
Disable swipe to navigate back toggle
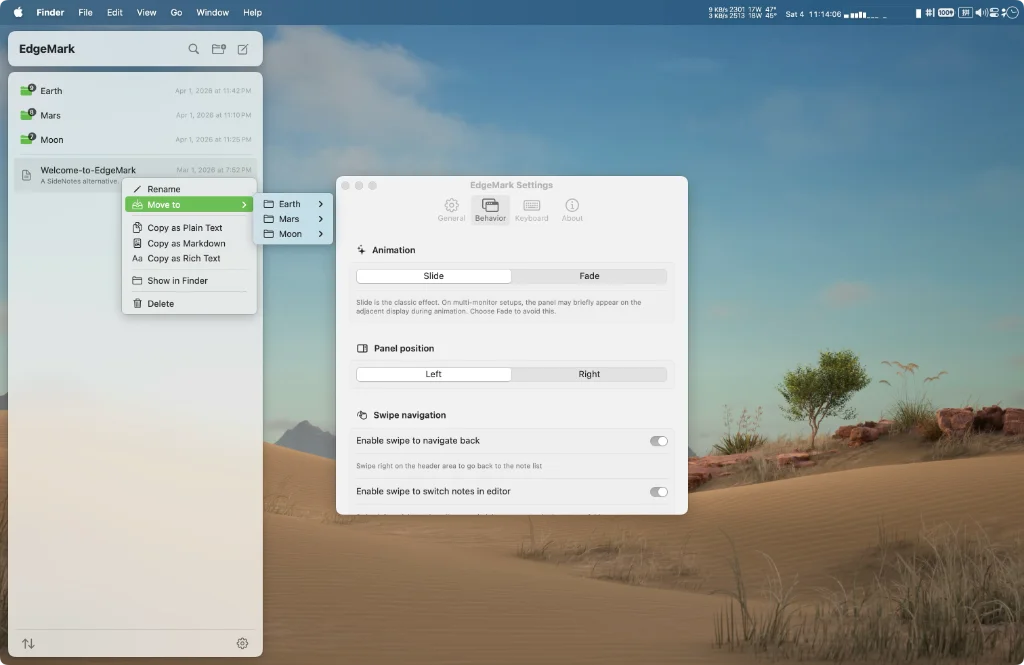pos(658,441)
